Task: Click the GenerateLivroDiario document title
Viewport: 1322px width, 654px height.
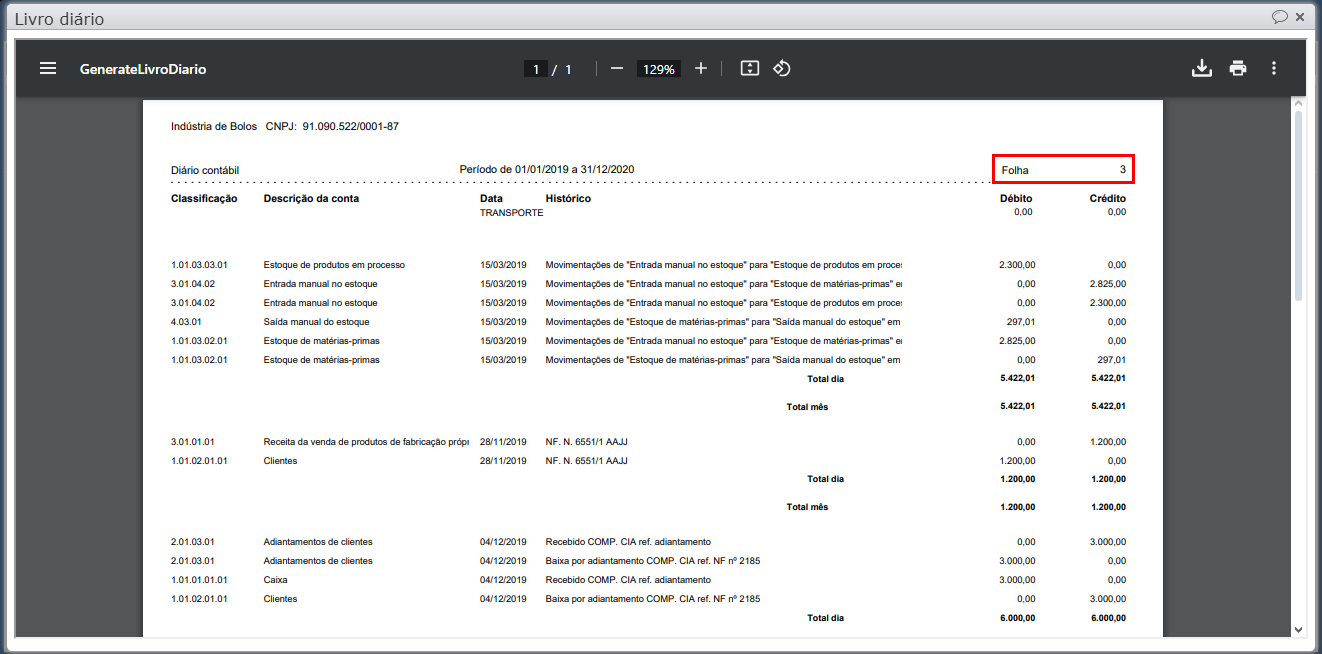Action: pyautogui.click(x=143, y=69)
